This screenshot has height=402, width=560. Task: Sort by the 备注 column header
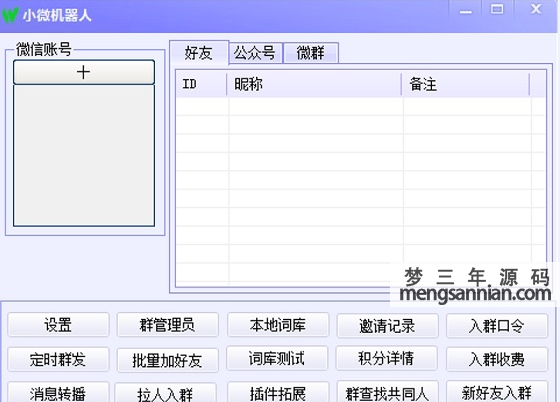click(x=465, y=84)
